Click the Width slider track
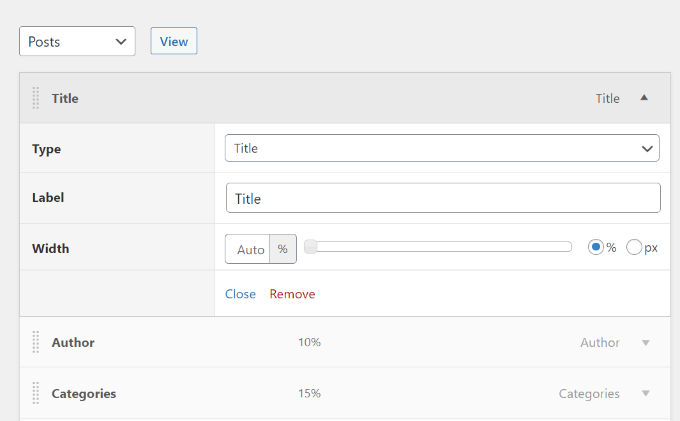Viewport: 680px width, 421px height. coord(440,247)
